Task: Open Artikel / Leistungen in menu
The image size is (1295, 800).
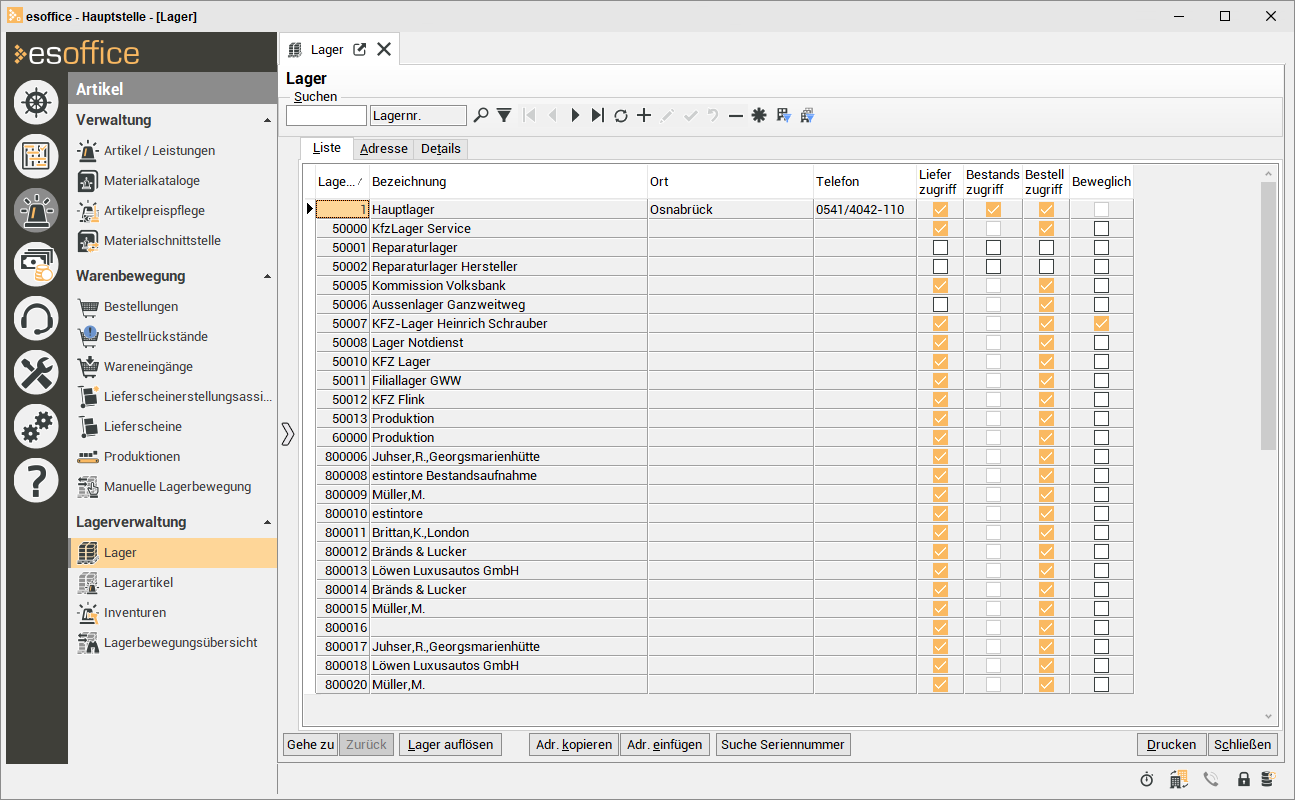Action: click(x=159, y=151)
